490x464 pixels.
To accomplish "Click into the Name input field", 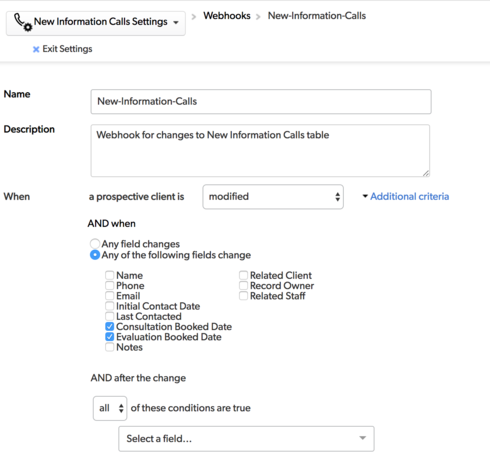I will [261, 101].
